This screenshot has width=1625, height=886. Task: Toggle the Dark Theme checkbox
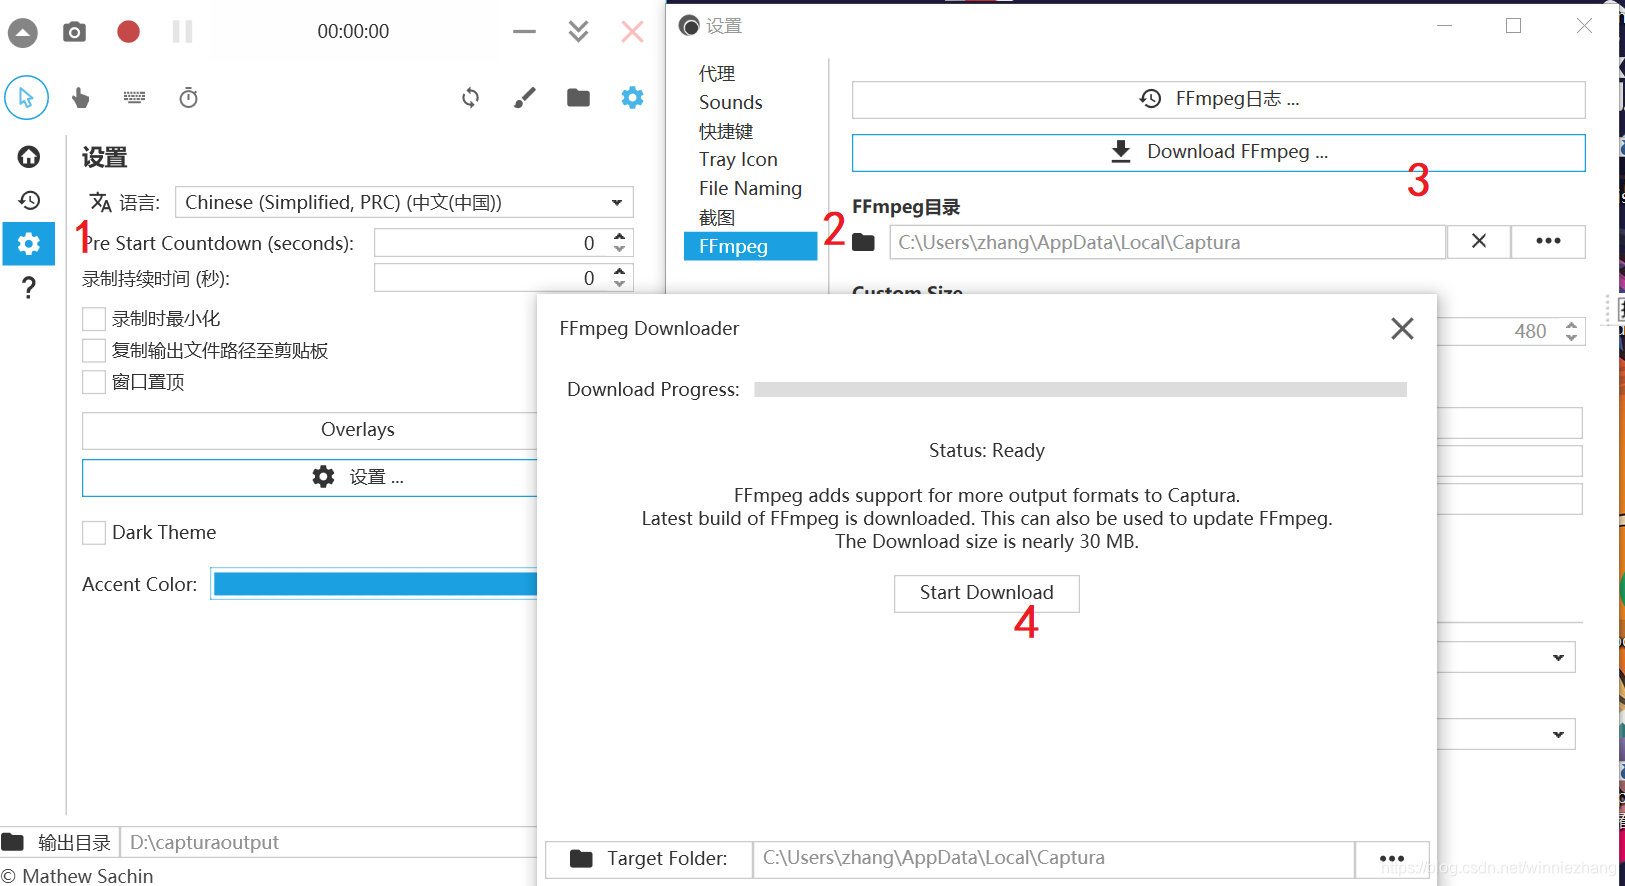tap(94, 533)
